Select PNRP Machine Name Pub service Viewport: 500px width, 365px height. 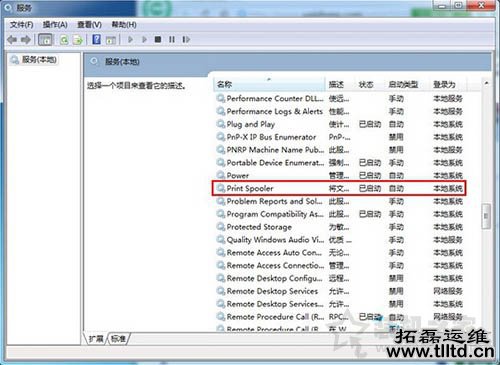pyautogui.click(x=339, y=150)
